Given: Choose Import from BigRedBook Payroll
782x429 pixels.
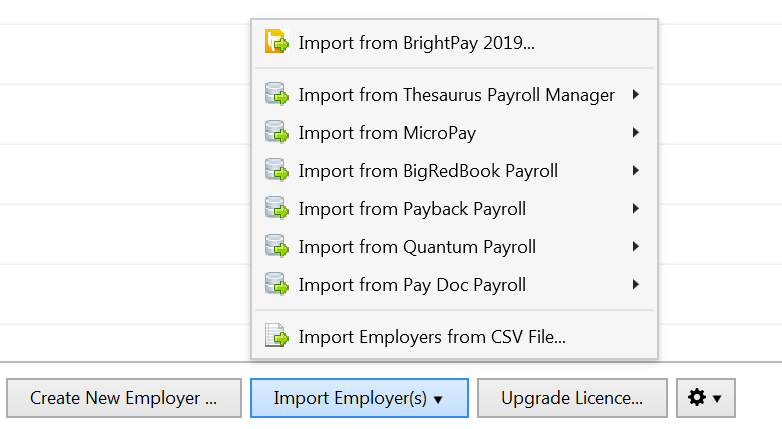Looking at the screenshot, I should pos(454,171).
